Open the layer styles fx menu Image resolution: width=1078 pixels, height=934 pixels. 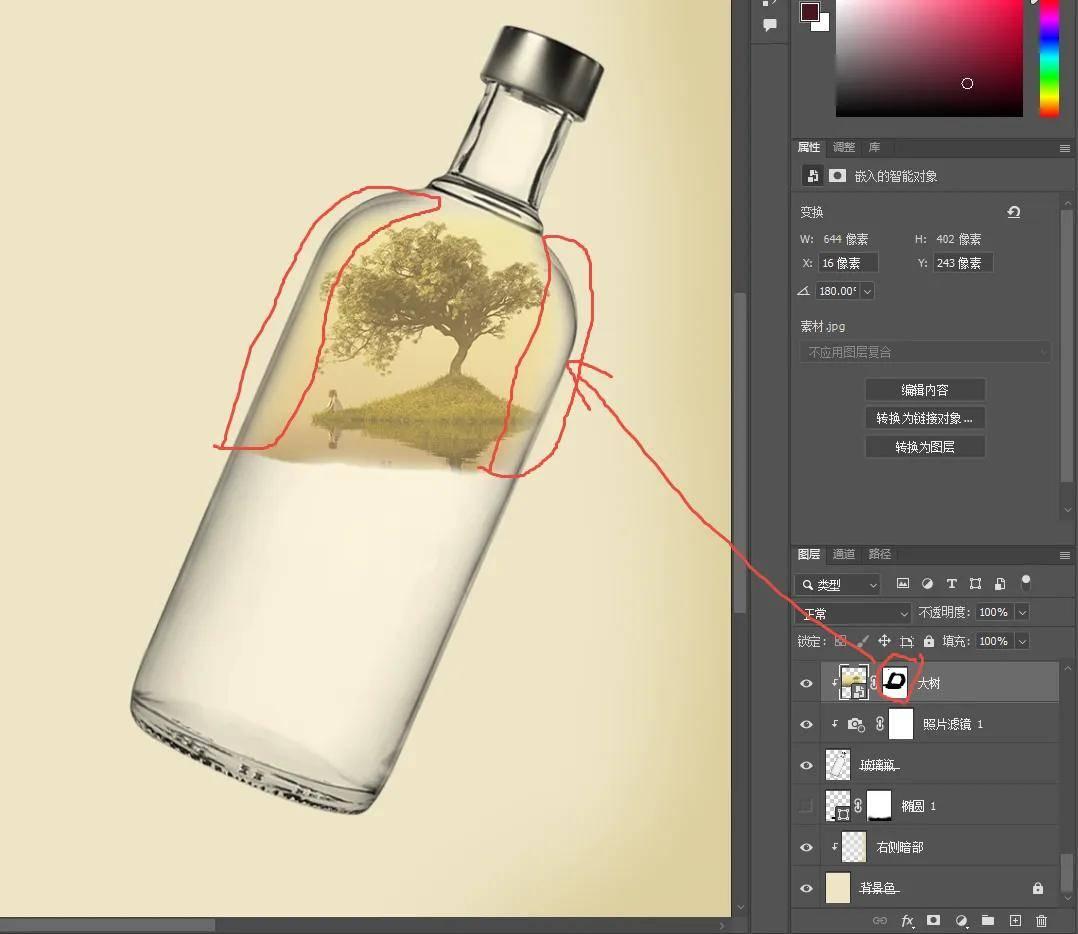(x=906, y=920)
